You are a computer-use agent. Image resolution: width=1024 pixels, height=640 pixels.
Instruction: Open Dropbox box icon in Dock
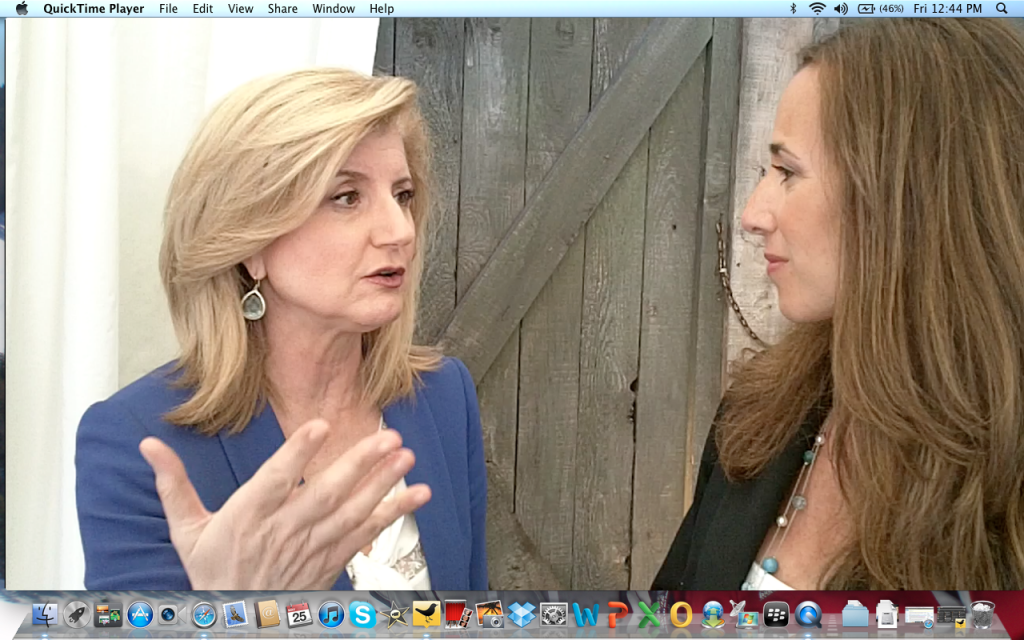click(x=522, y=615)
